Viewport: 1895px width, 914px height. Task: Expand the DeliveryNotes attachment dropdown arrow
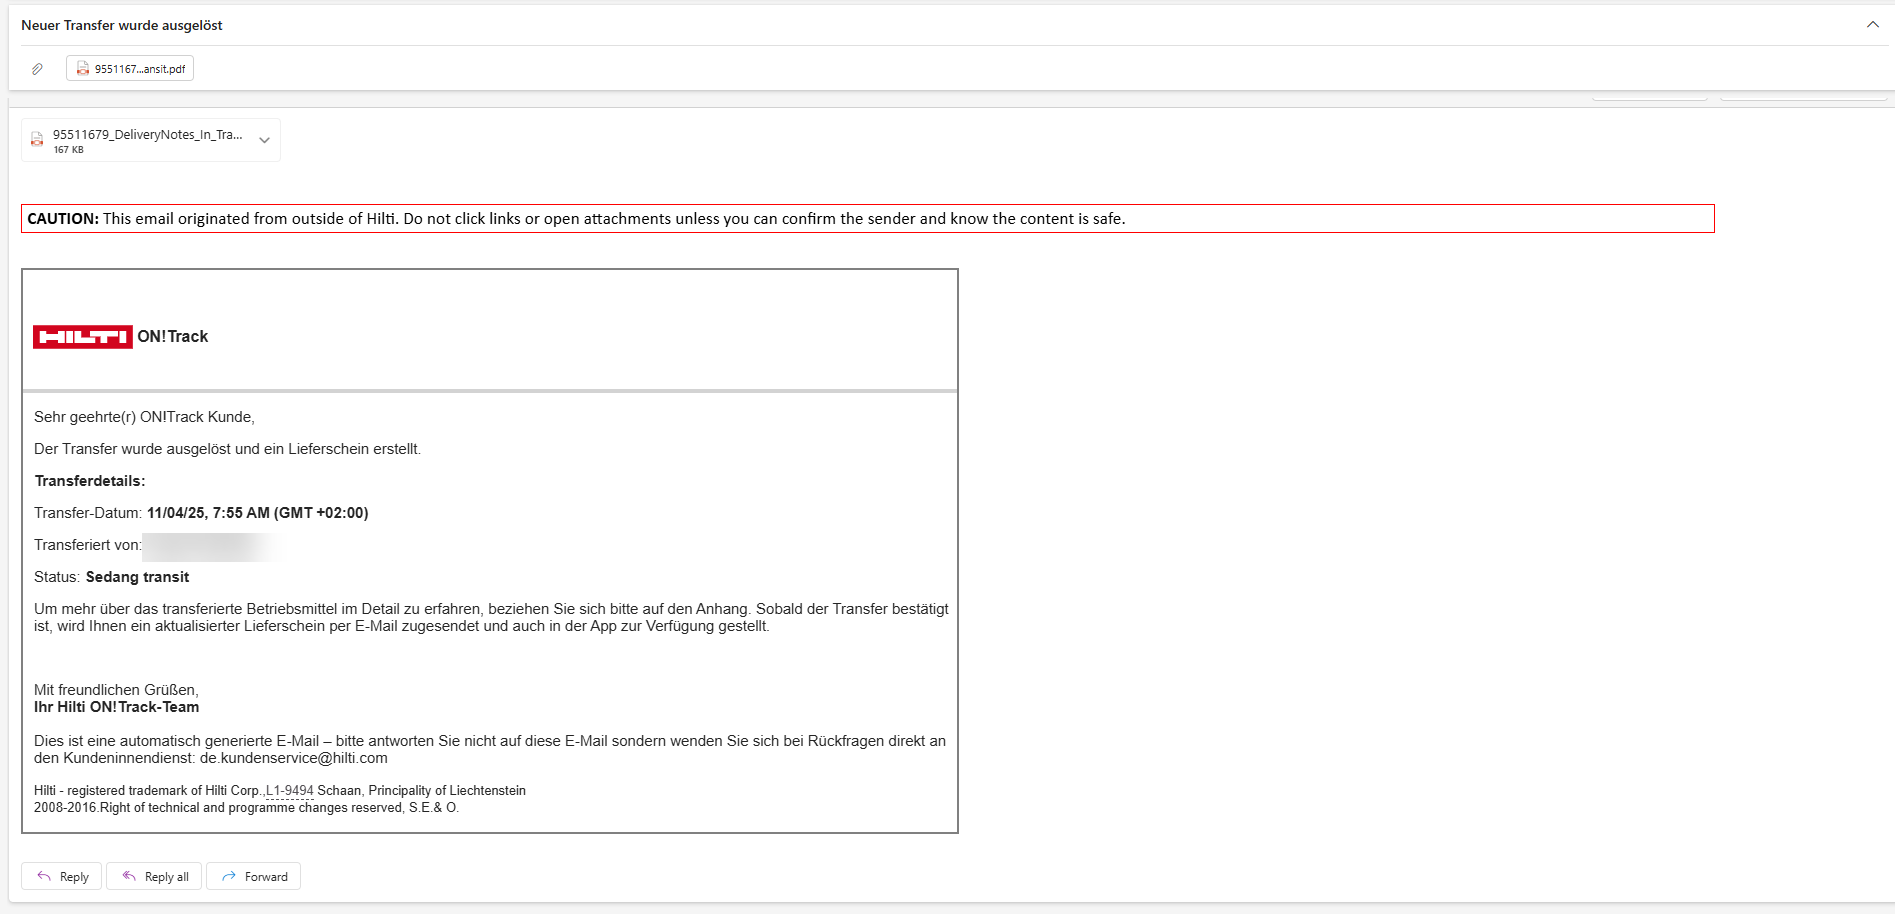(x=264, y=140)
